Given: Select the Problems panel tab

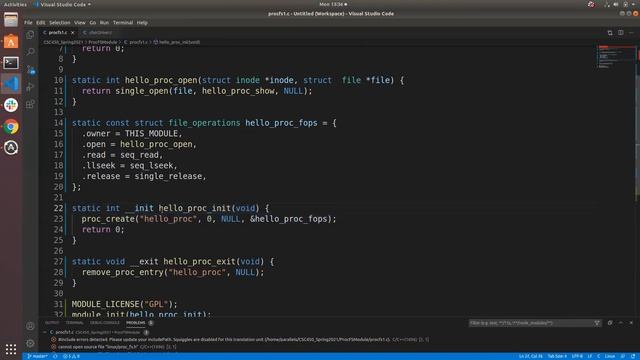Looking at the screenshot, I should [x=136, y=323].
